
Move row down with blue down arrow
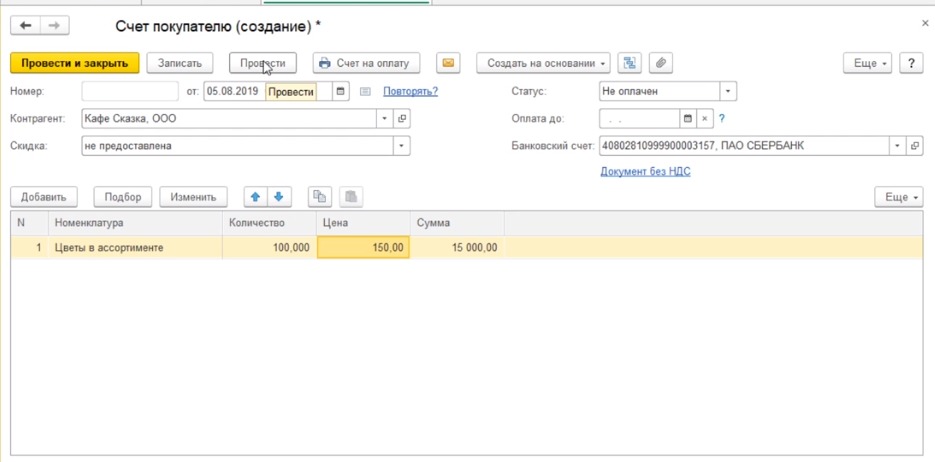click(279, 197)
